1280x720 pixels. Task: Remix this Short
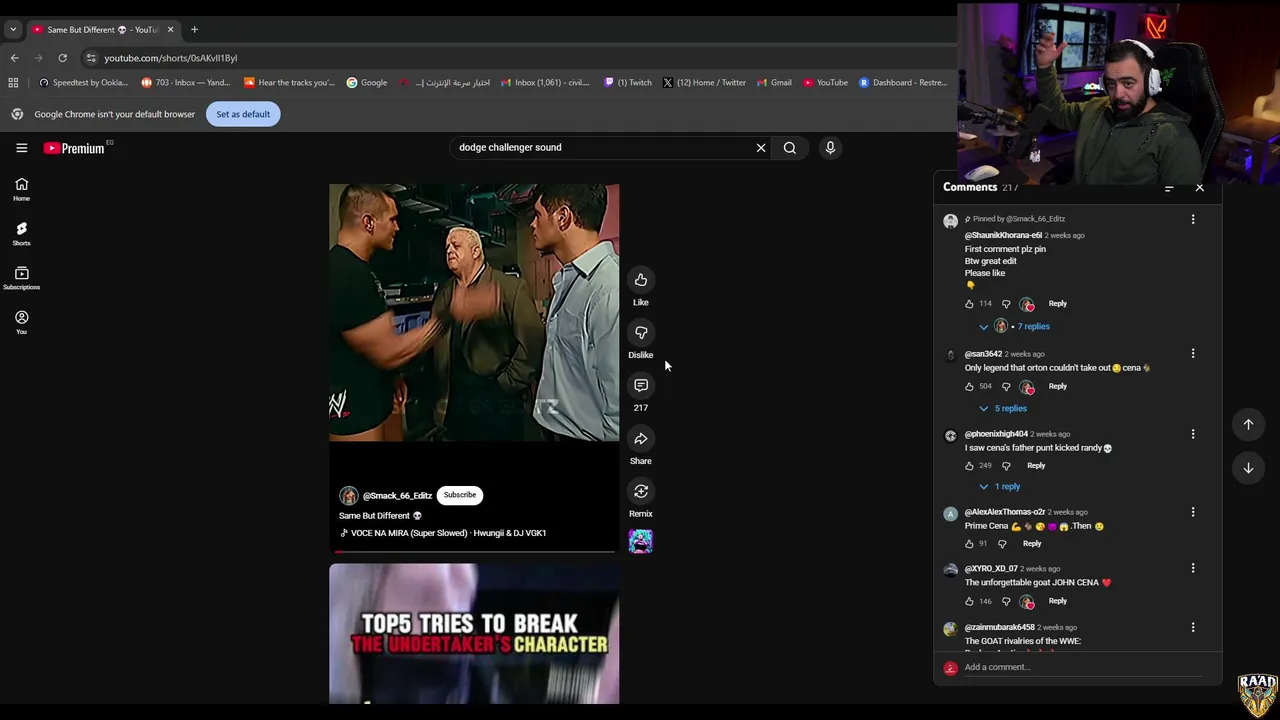point(641,492)
